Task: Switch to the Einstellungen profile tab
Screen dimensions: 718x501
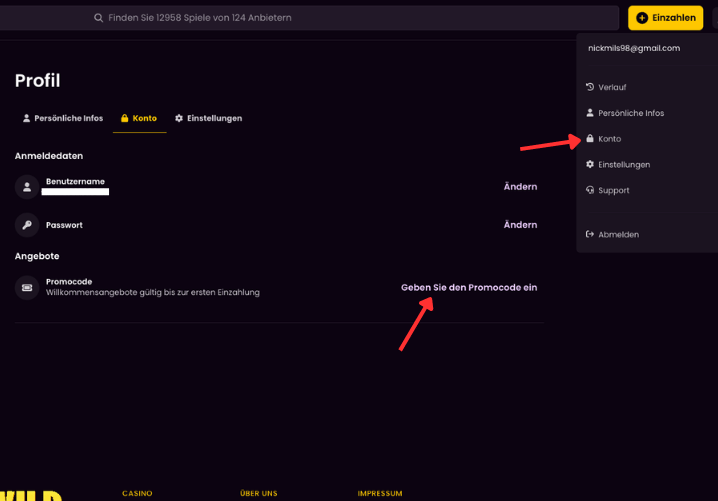Action: pos(208,118)
